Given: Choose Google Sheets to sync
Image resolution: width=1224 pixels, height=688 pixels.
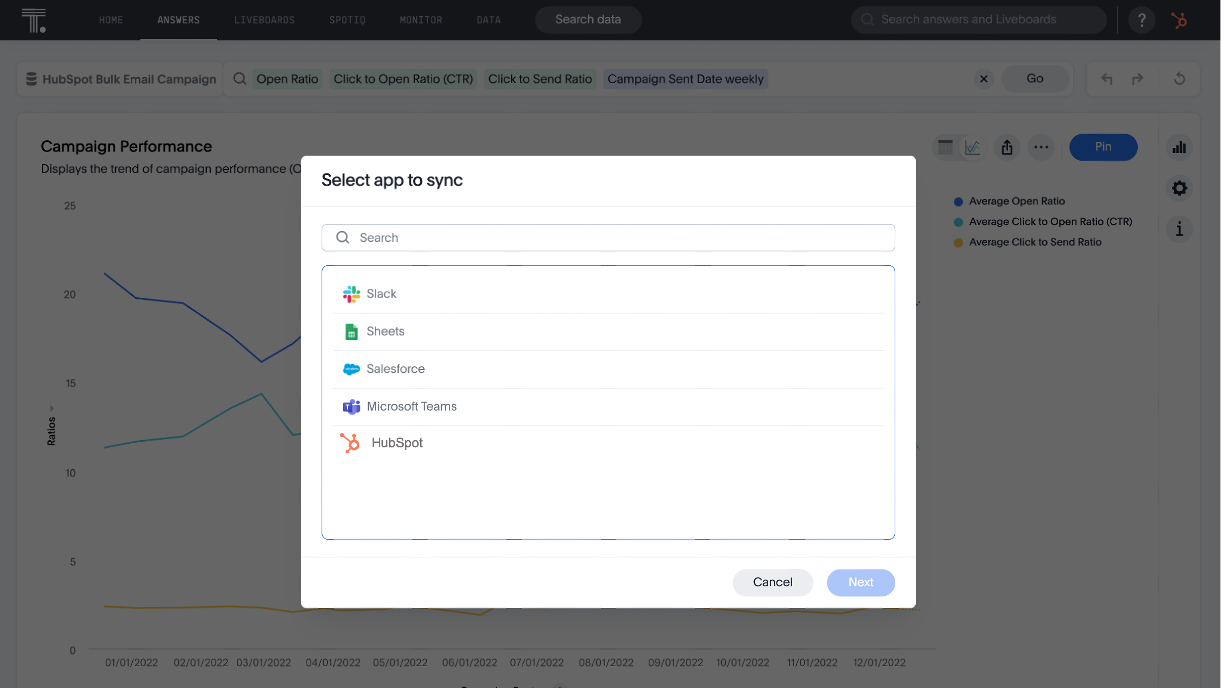Looking at the screenshot, I should pos(385,331).
